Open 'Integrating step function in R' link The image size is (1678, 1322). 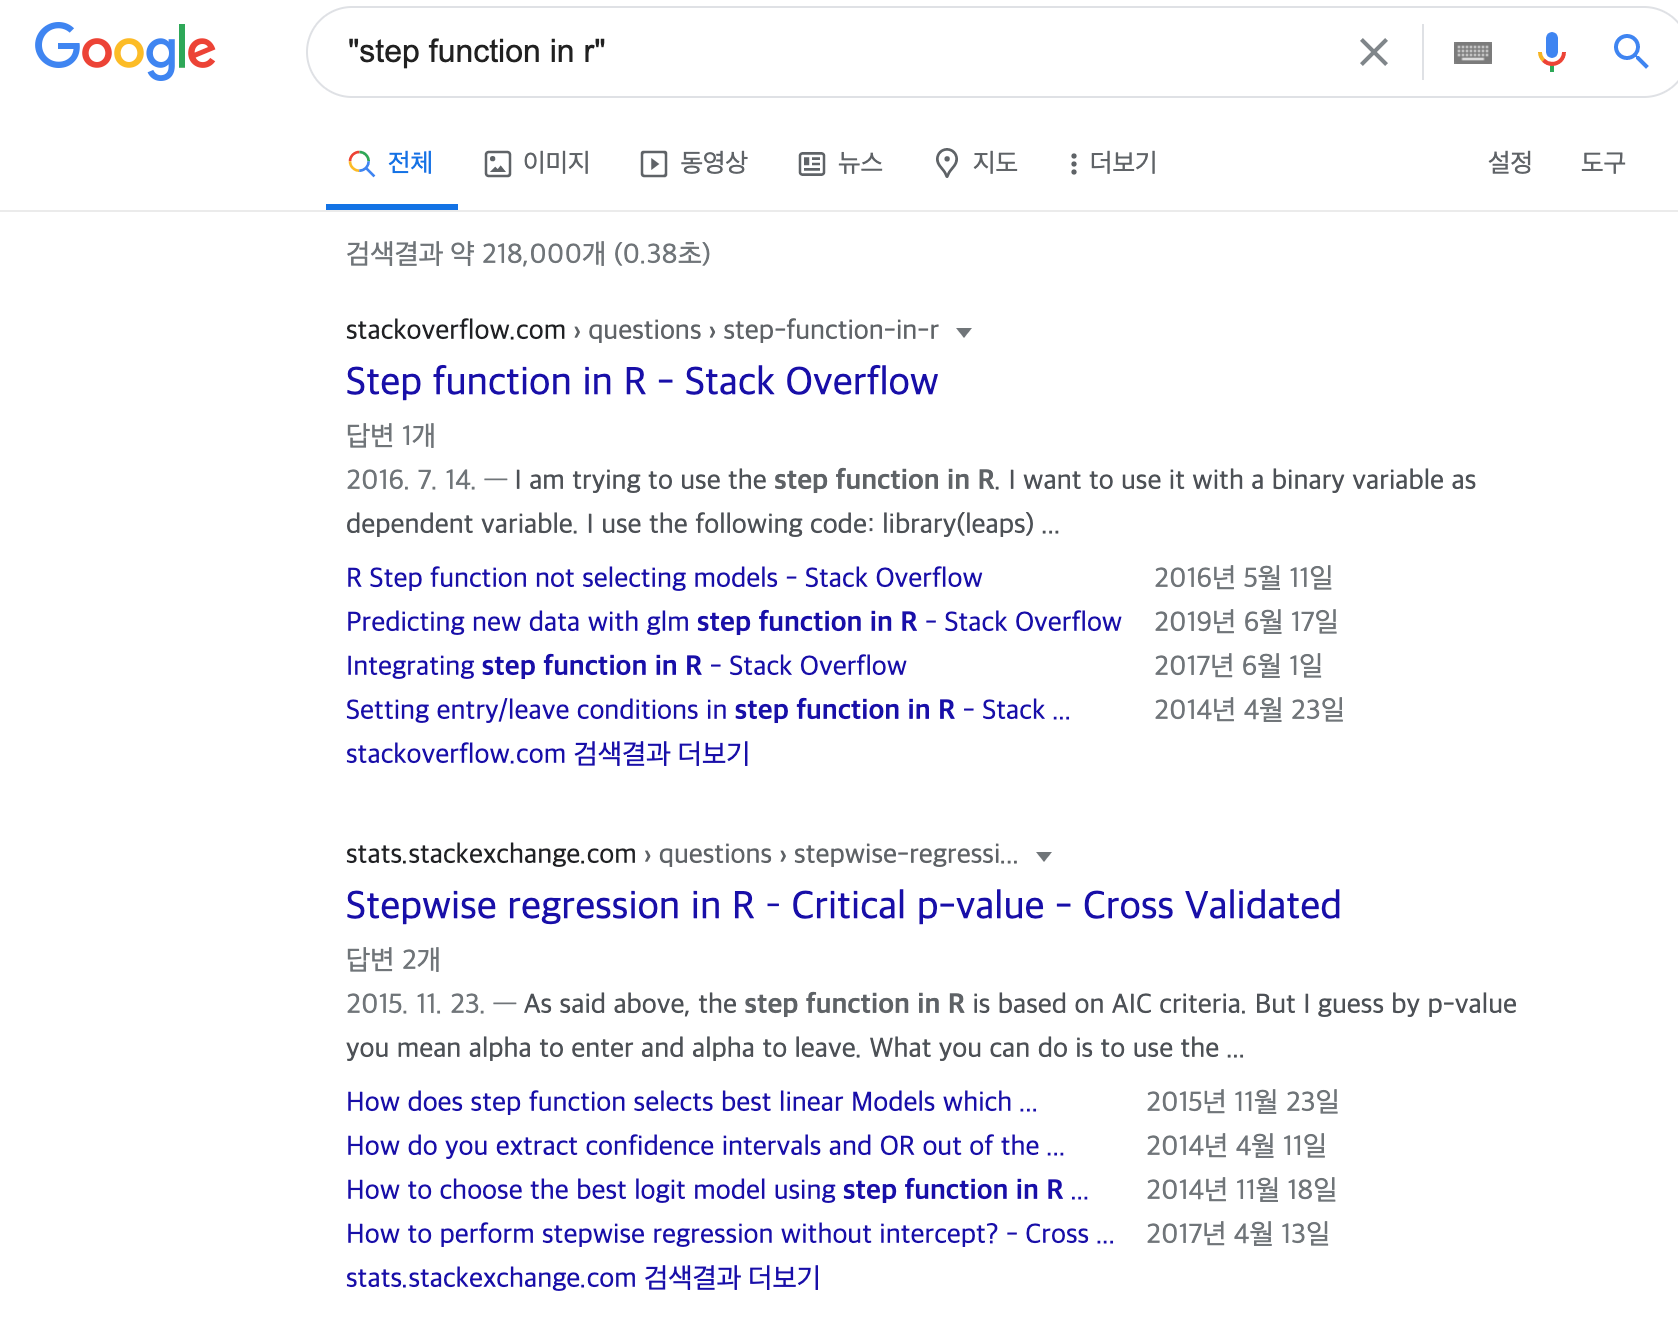tap(626, 666)
